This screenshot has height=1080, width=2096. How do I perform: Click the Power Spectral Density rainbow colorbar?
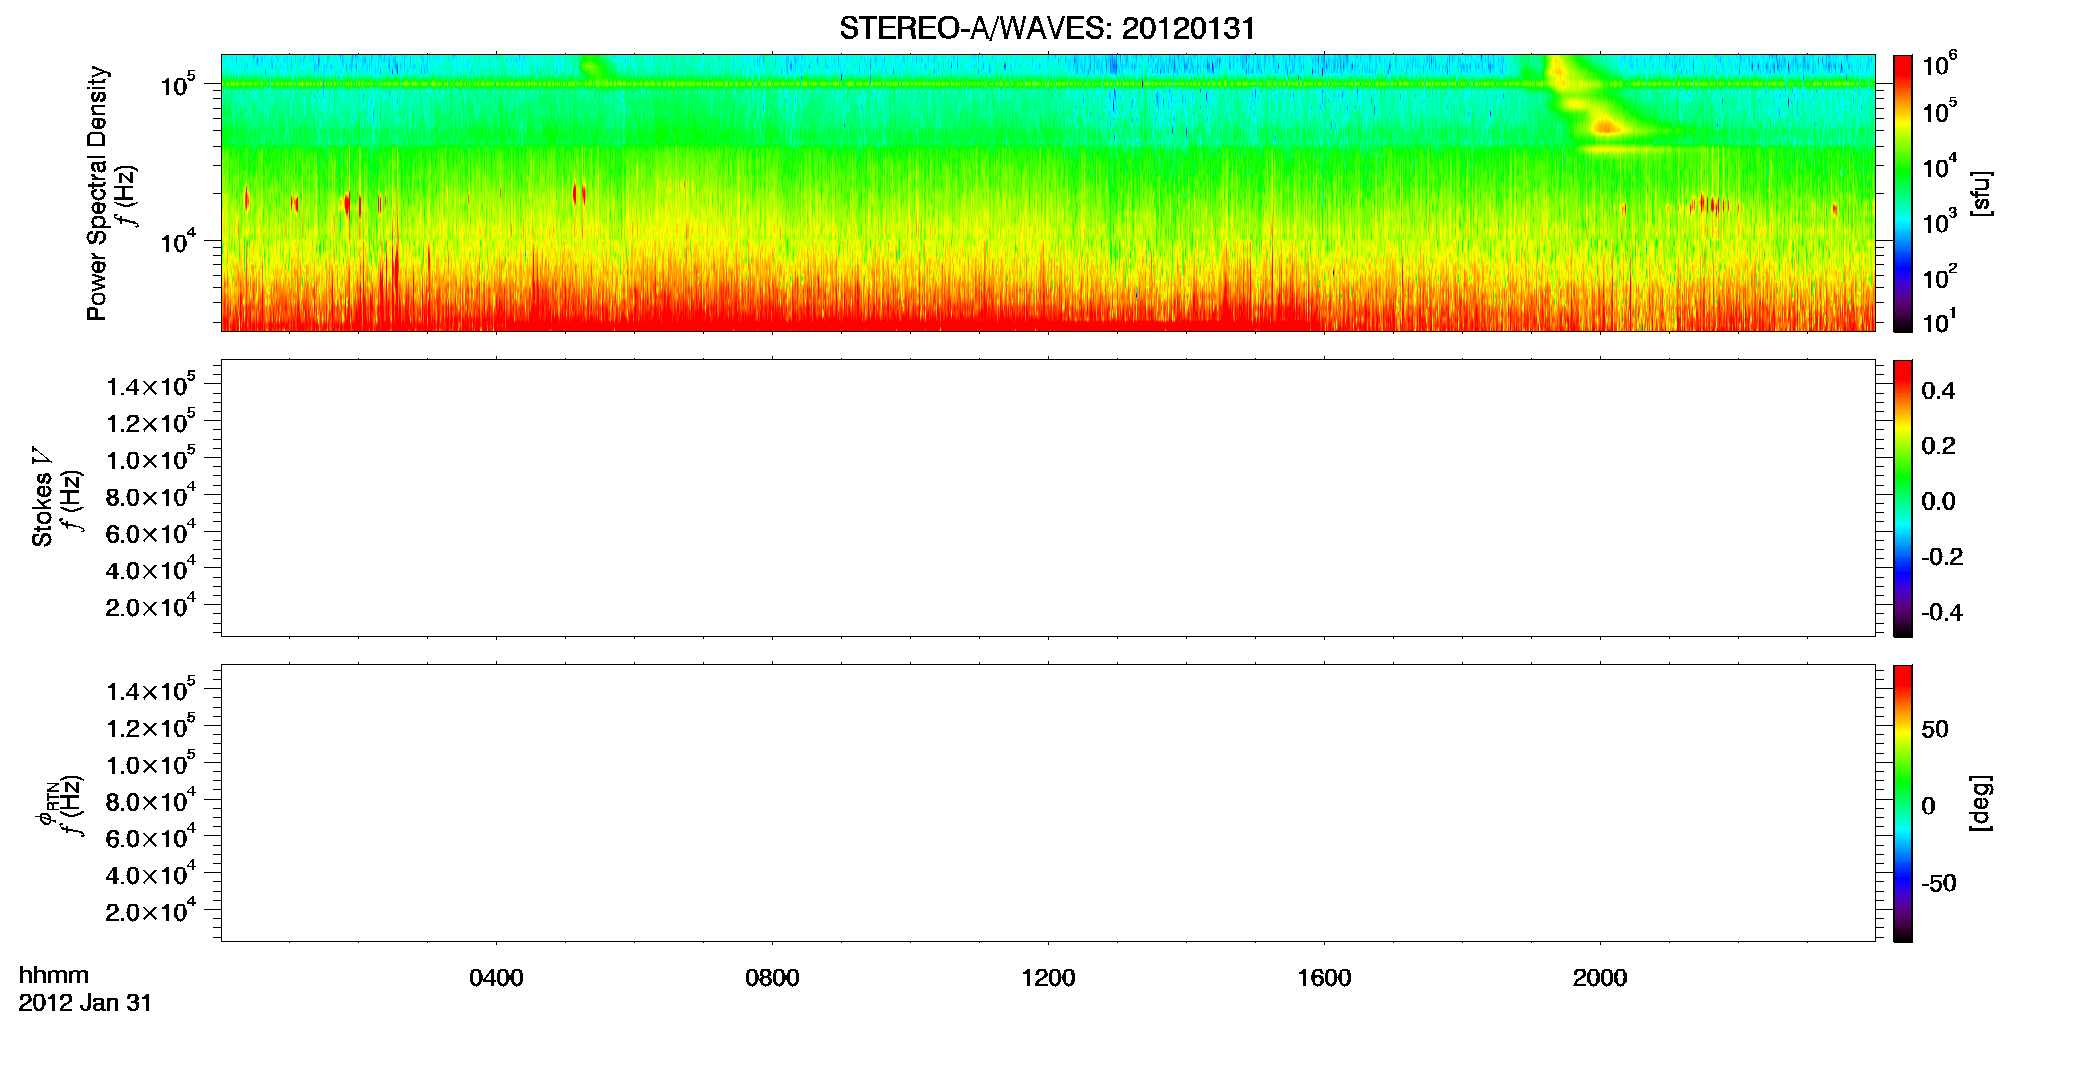pos(1903,193)
